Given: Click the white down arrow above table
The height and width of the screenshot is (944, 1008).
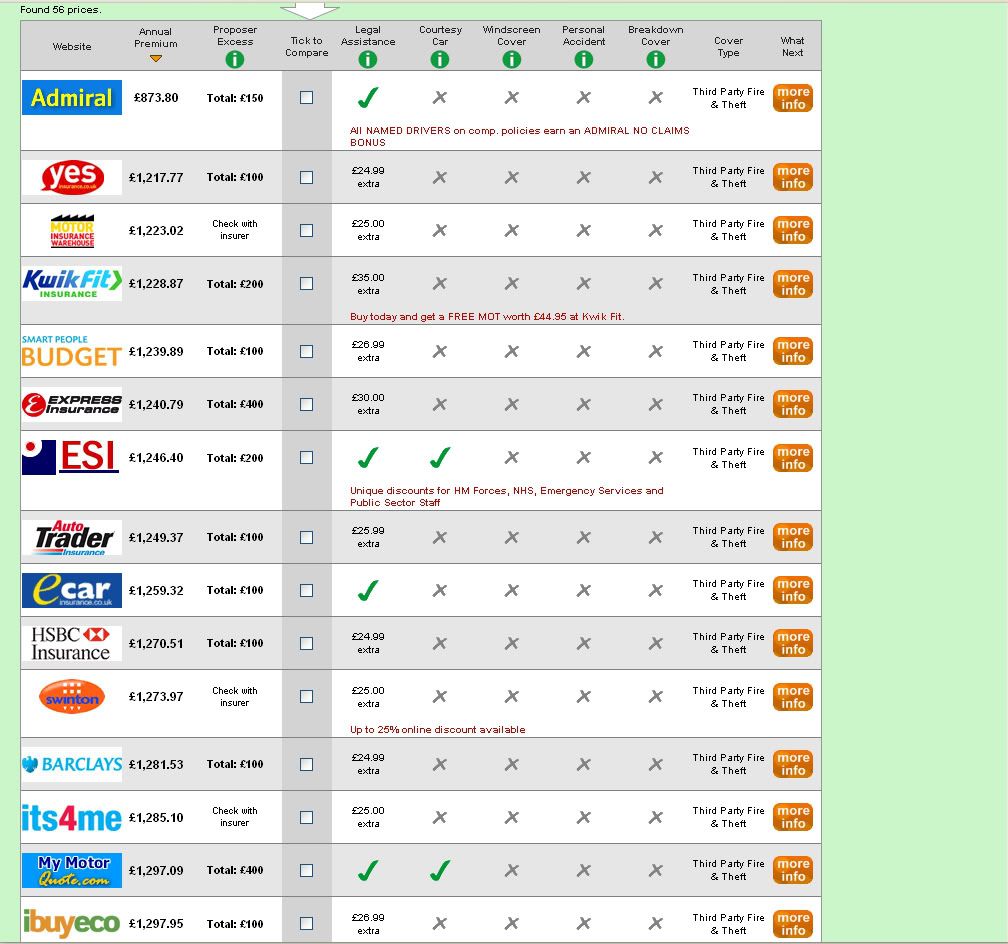Looking at the screenshot, I should click(309, 10).
